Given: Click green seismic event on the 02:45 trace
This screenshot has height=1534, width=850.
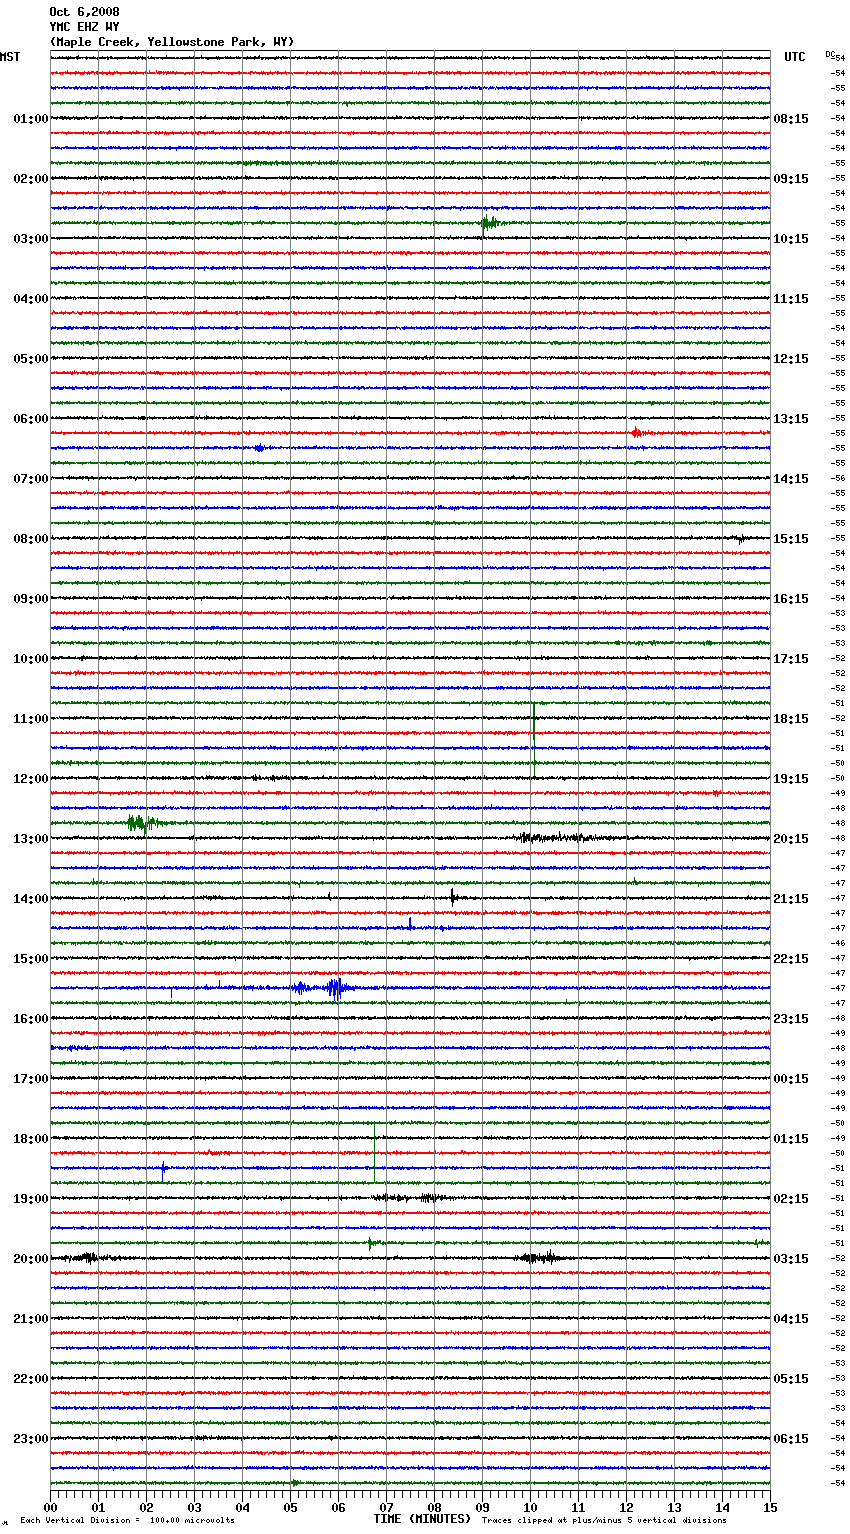Looking at the screenshot, I should point(489,223).
